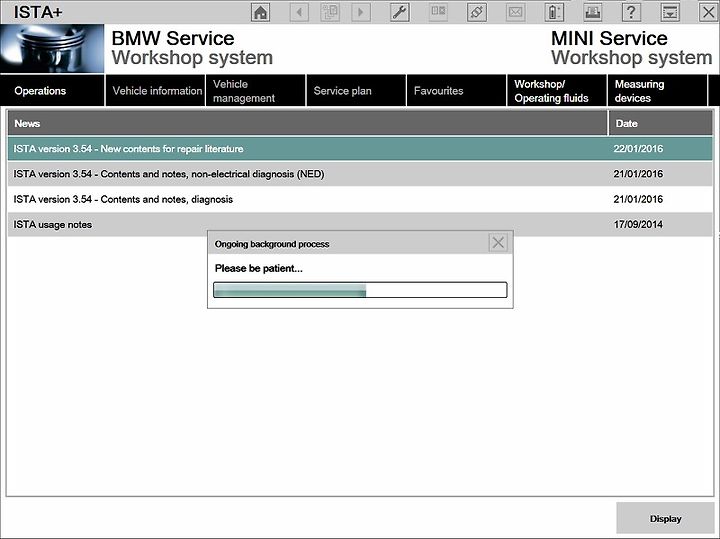Open Workshop/Operating fluids tab
This screenshot has height=539, width=720.
pos(557,90)
